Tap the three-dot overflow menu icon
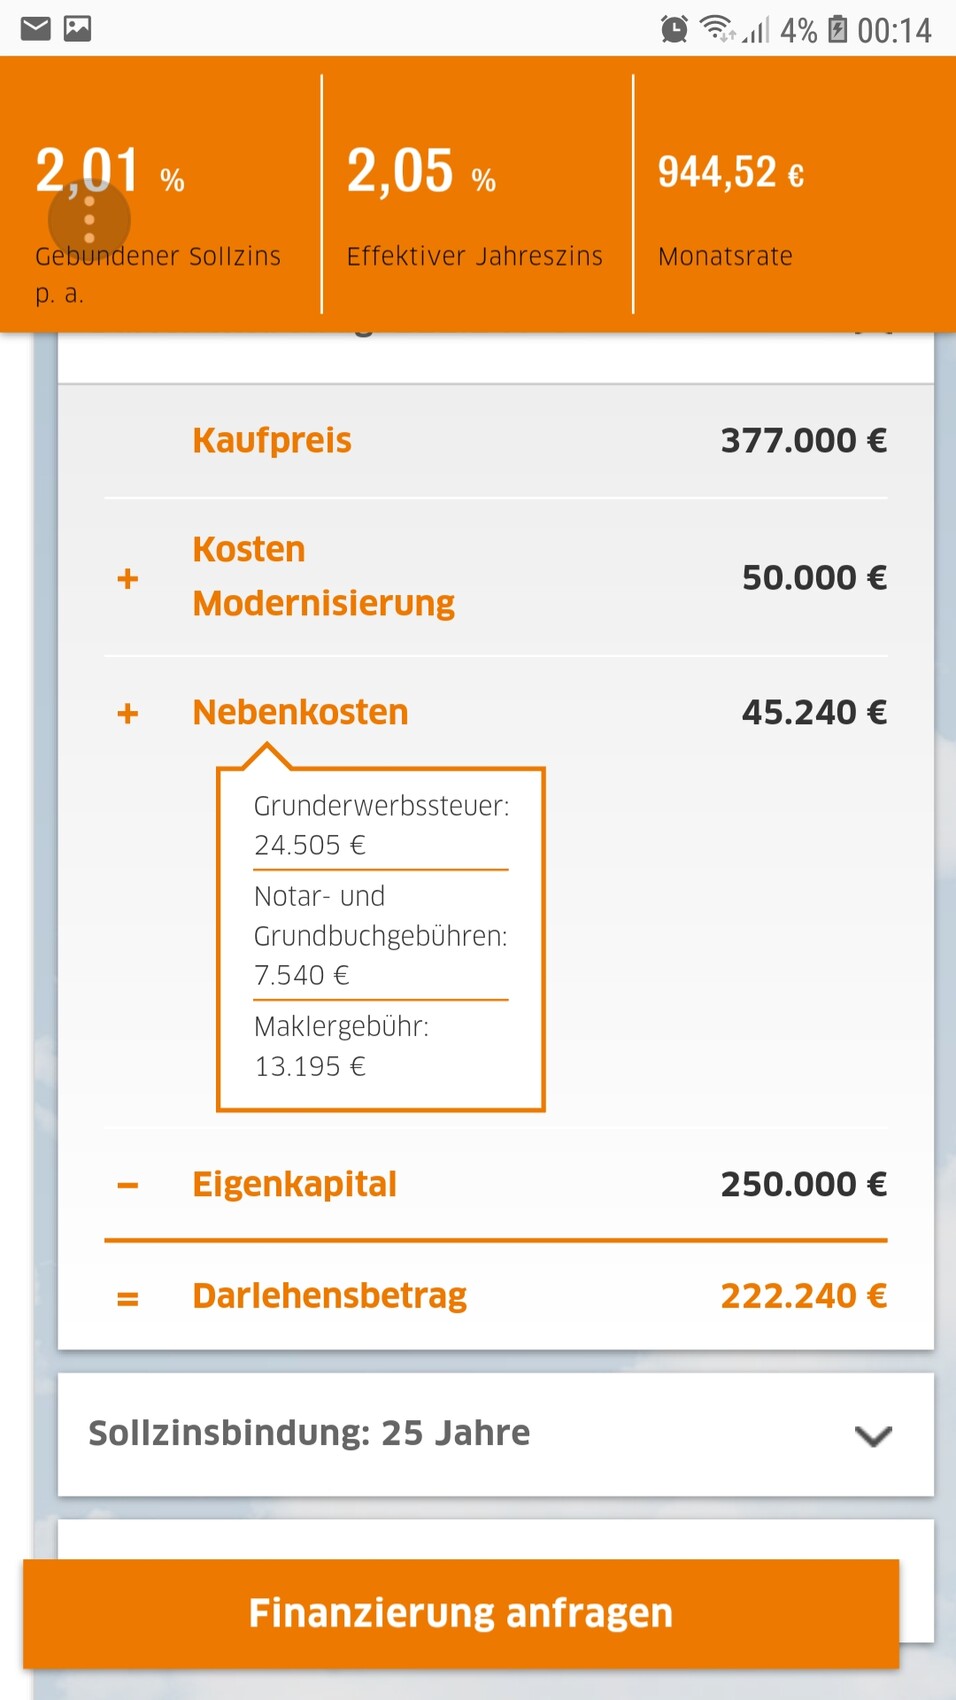Image resolution: width=956 pixels, height=1700 pixels. tap(89, 219)
